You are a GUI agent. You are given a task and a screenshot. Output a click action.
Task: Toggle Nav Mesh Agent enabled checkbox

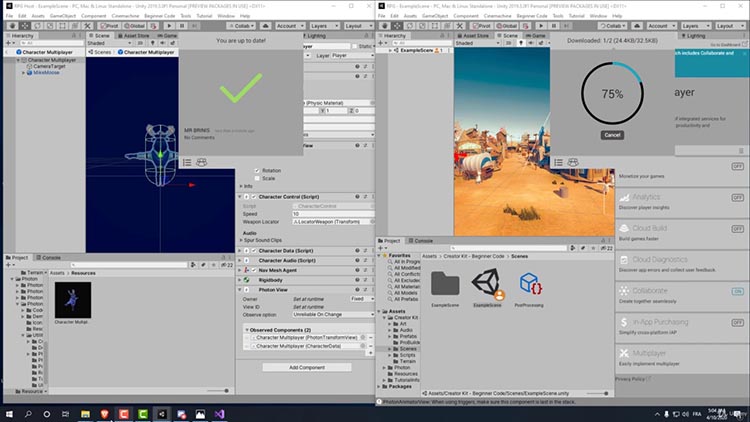point(254,270)
